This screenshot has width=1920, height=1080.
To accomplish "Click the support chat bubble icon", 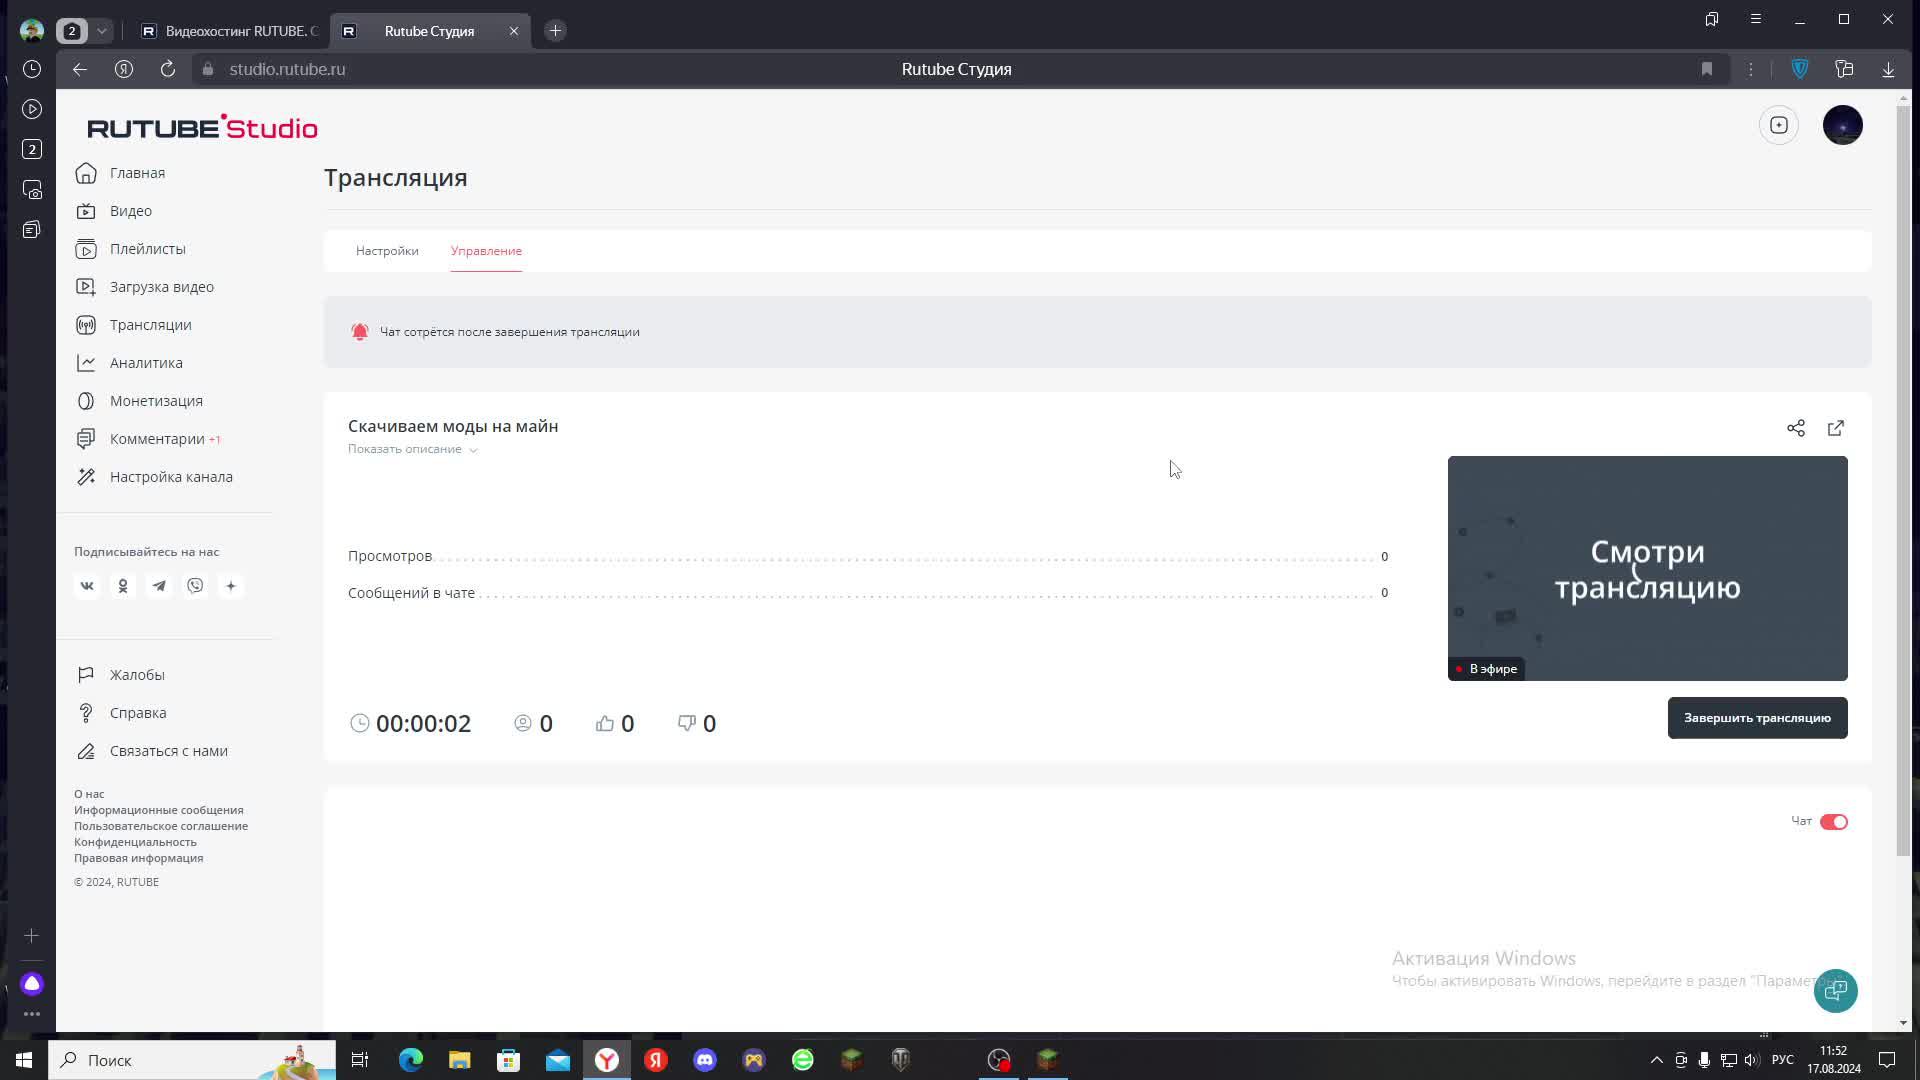I will (1836, 990).
